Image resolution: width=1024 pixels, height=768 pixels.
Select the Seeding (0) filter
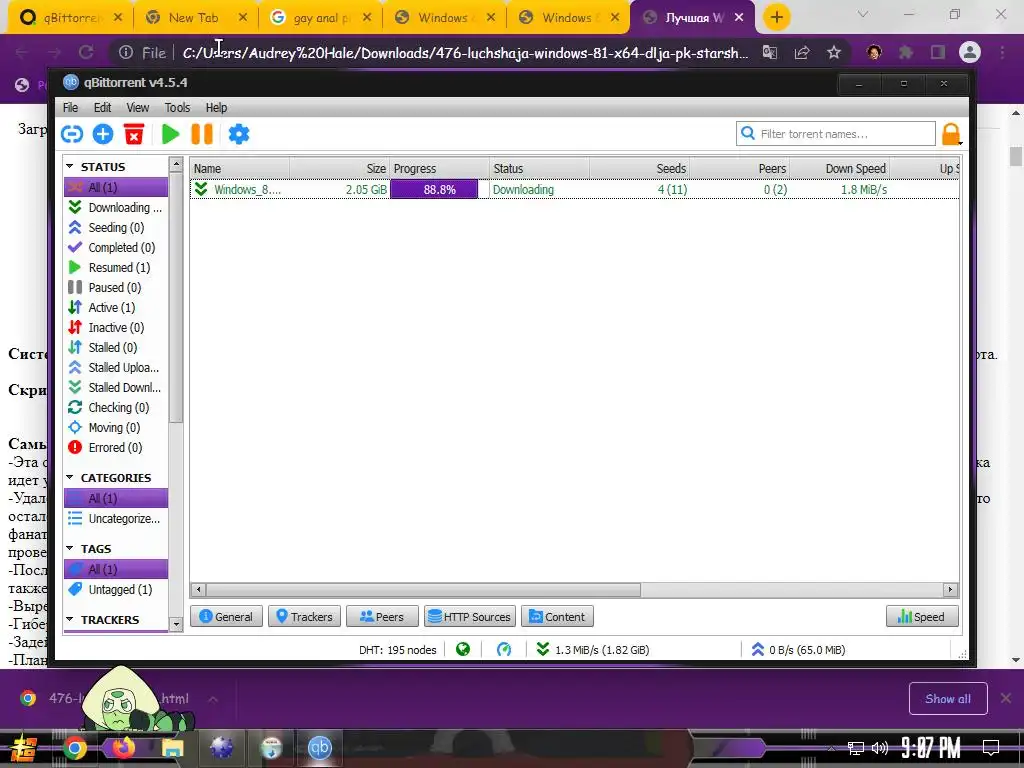coord(116,227)
